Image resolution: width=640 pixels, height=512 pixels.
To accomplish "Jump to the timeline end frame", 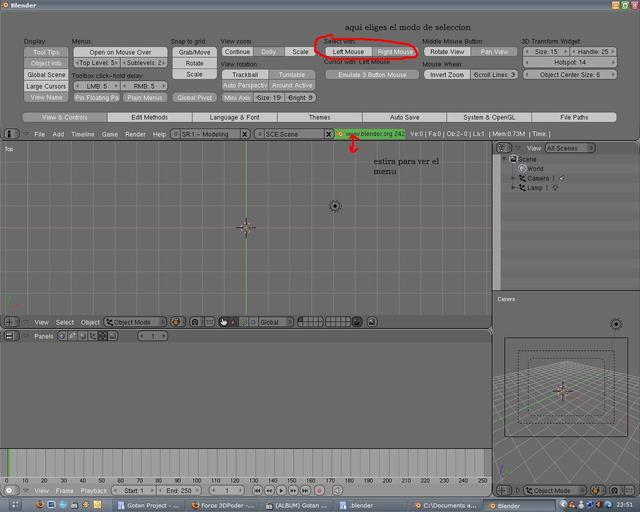I will point(305,490).
